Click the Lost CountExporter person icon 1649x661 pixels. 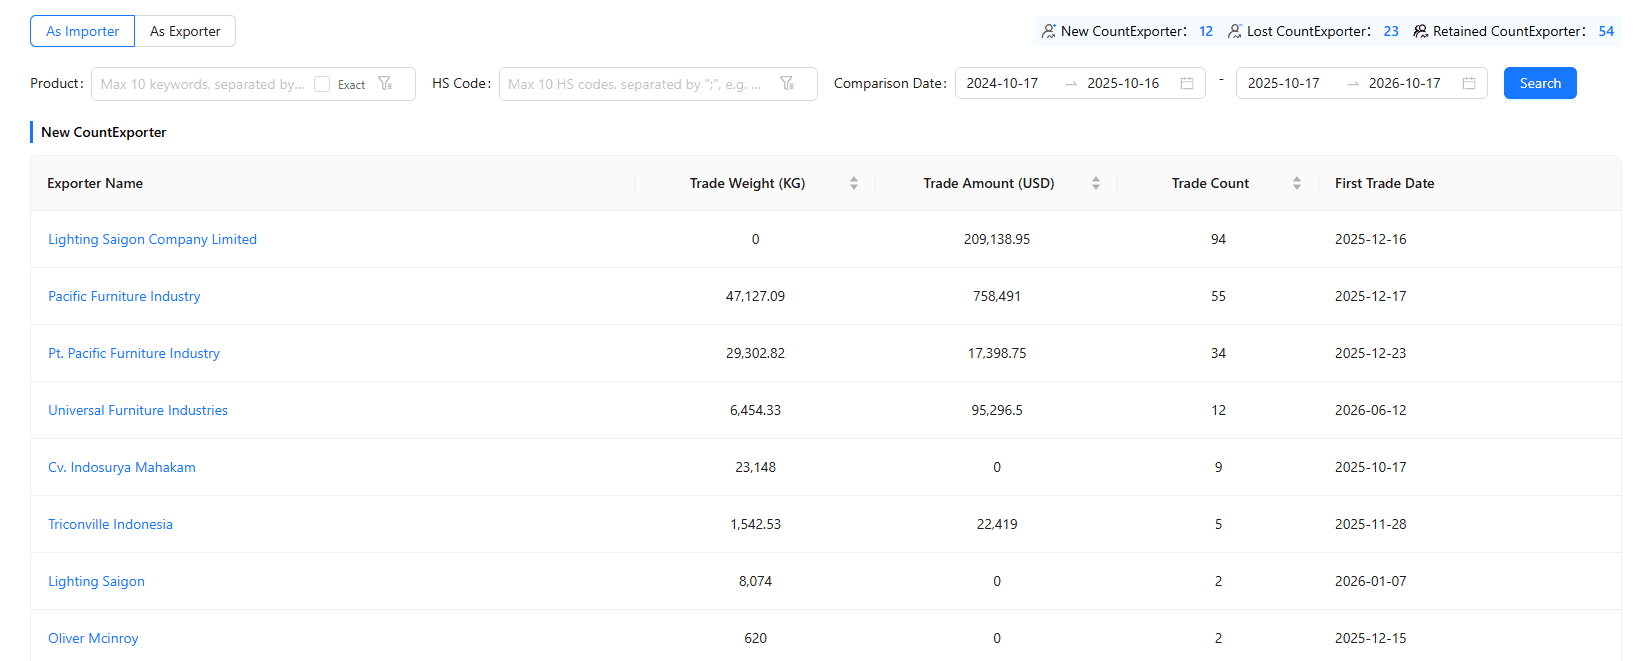pos(1235,31)
